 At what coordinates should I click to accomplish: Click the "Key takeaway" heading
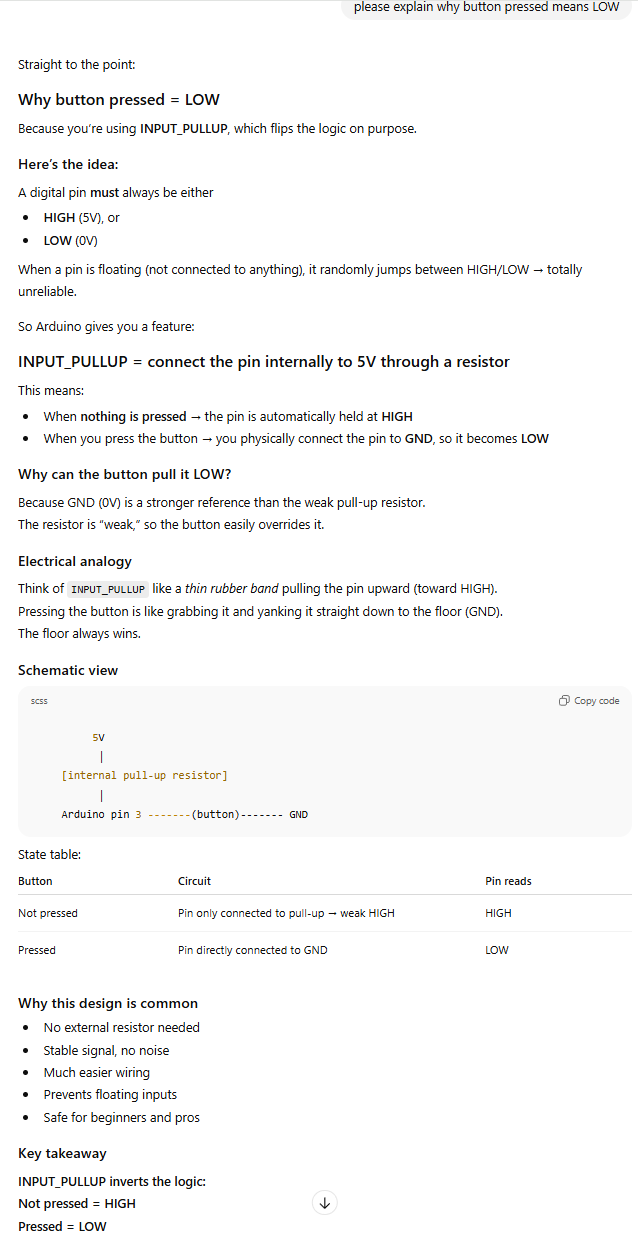(x=62, y=1153)
